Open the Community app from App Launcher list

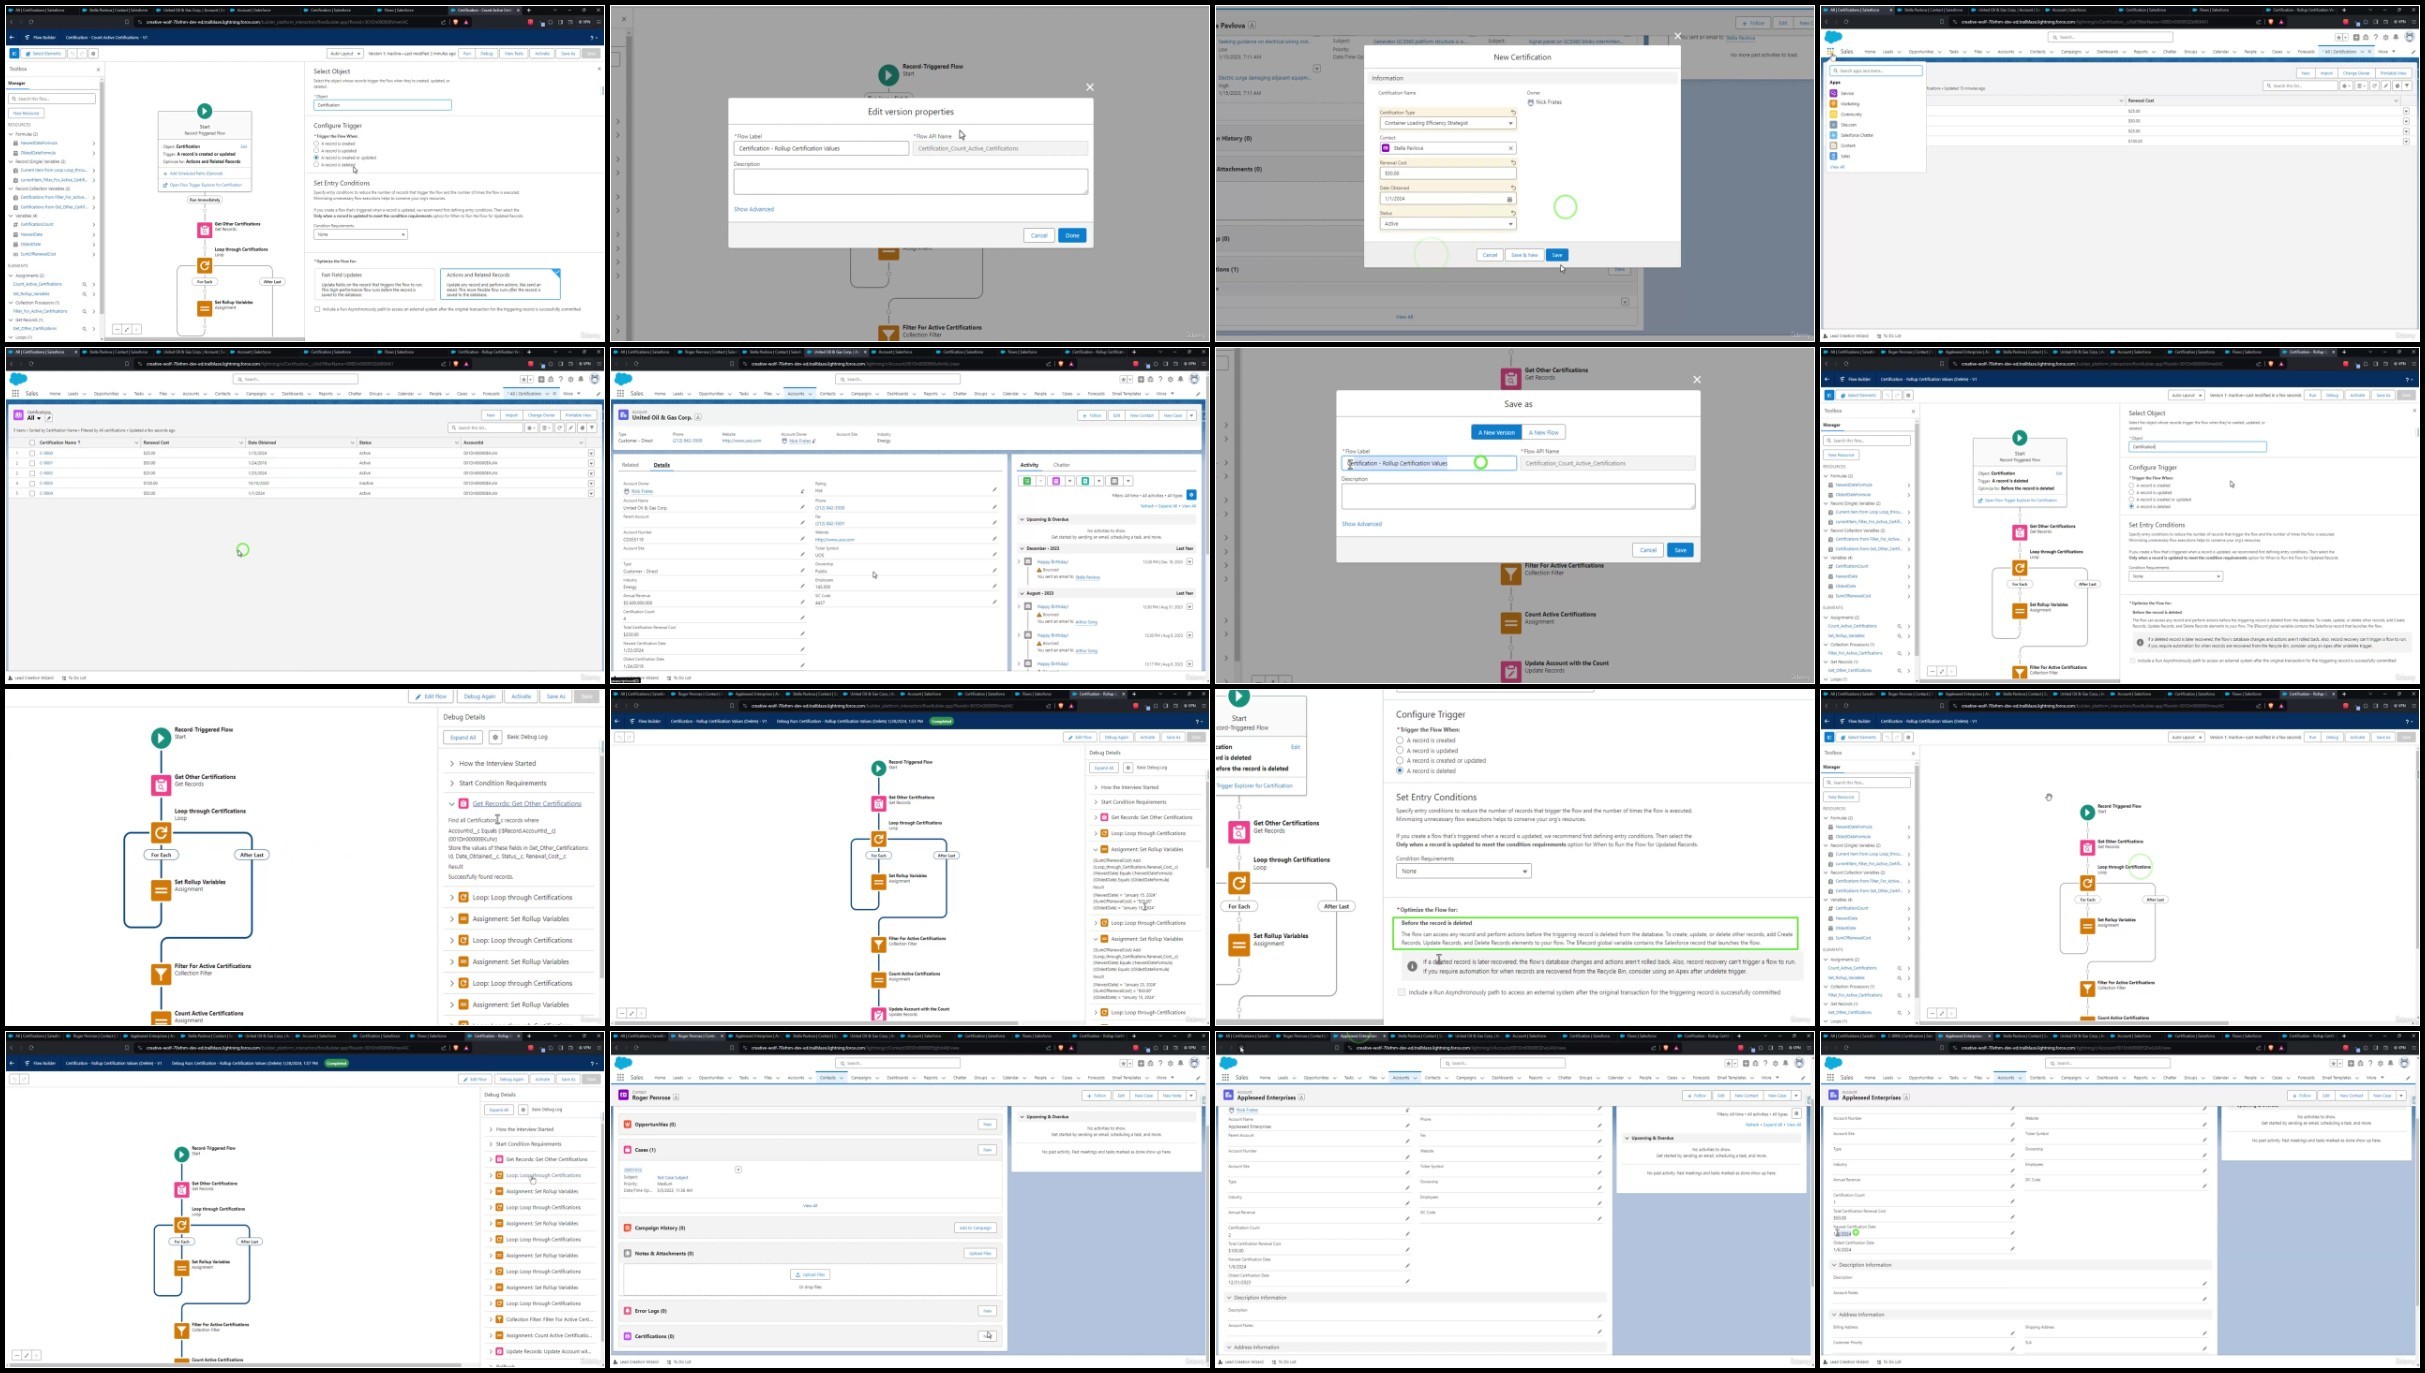tap(1846, 114)
